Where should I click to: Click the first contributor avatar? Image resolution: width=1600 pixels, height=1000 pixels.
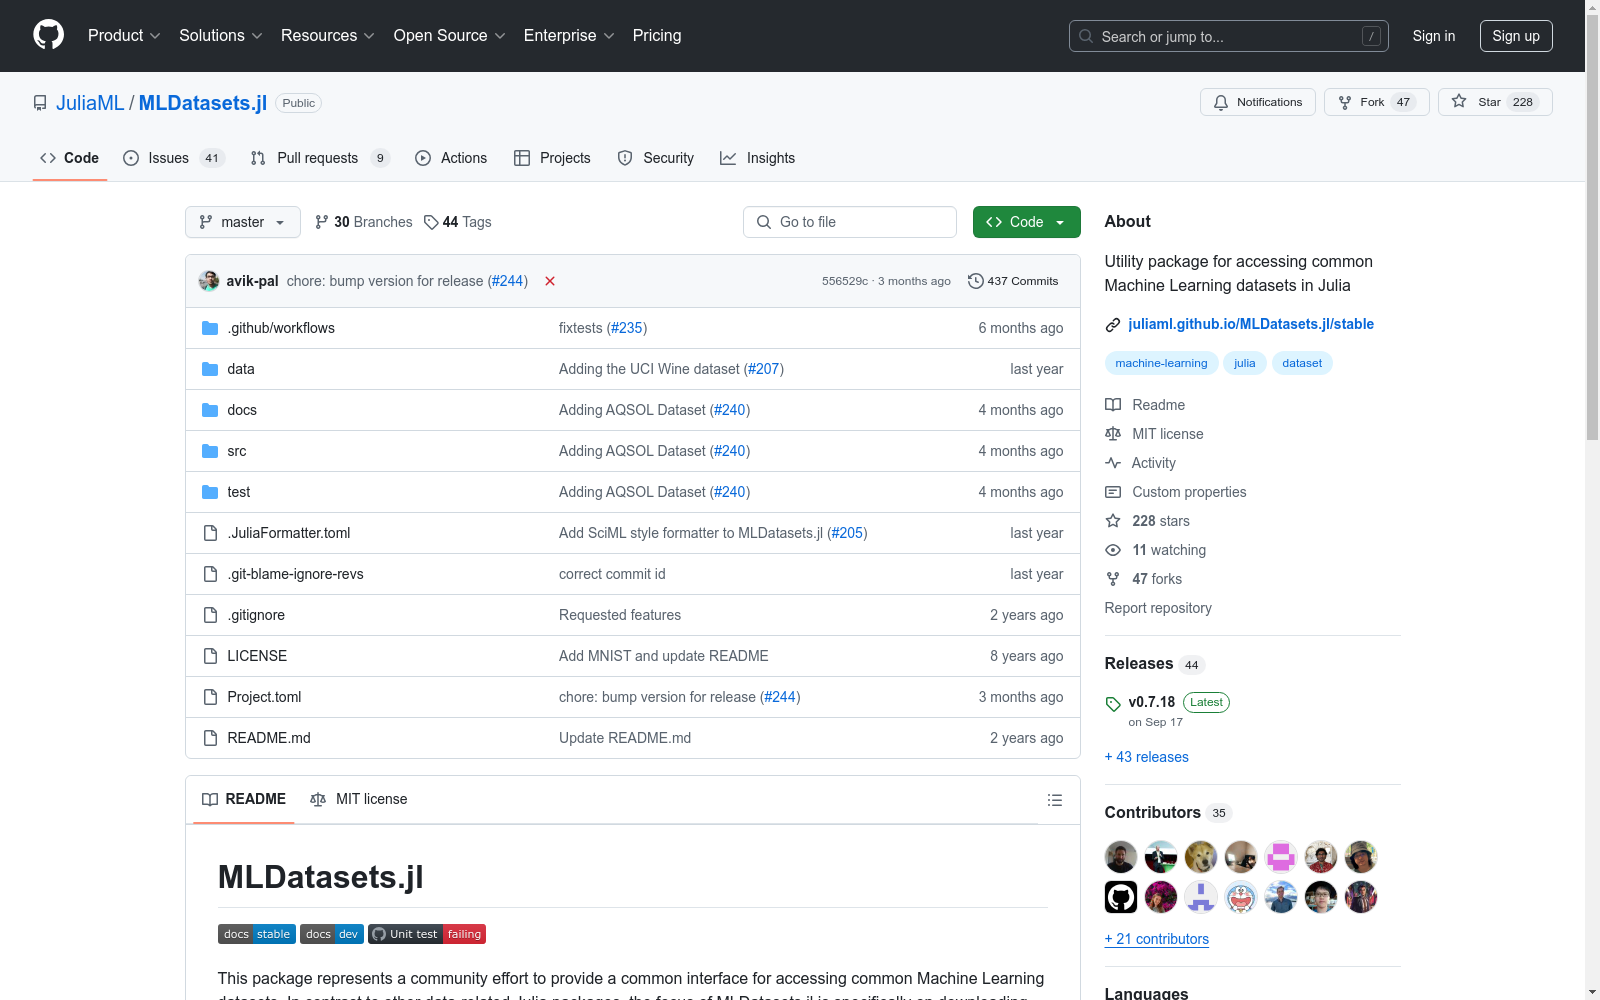(x=1121, y=857)
